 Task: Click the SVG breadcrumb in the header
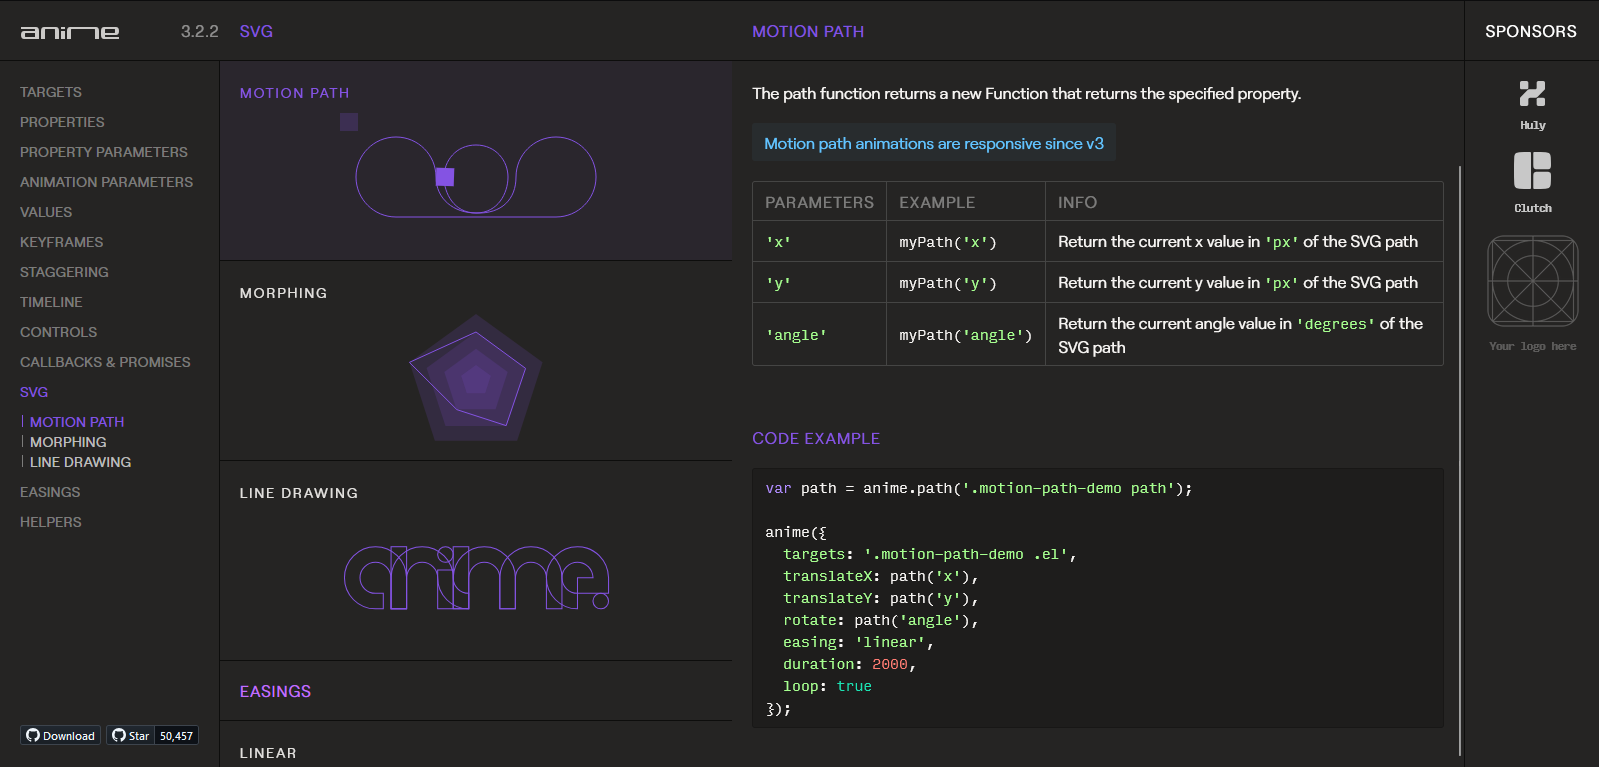256,32
